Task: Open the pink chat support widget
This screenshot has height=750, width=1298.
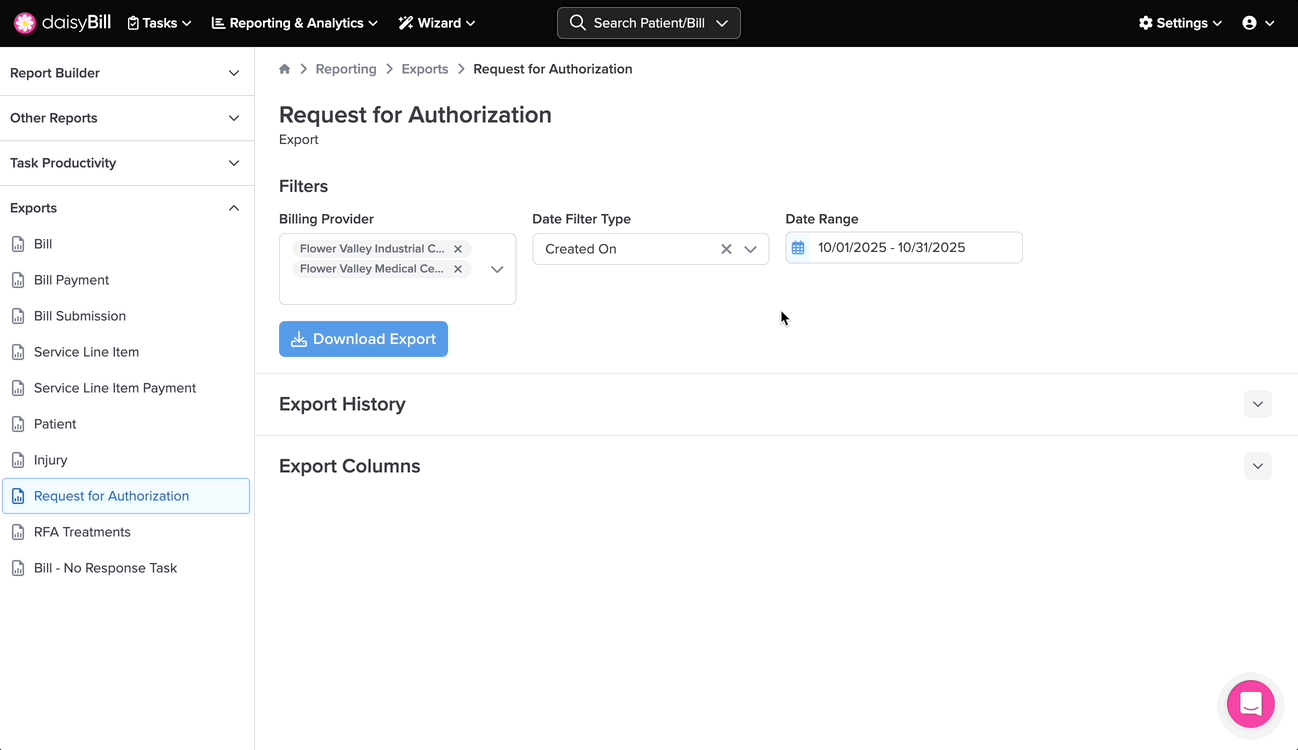Action: click(1250, 704)
